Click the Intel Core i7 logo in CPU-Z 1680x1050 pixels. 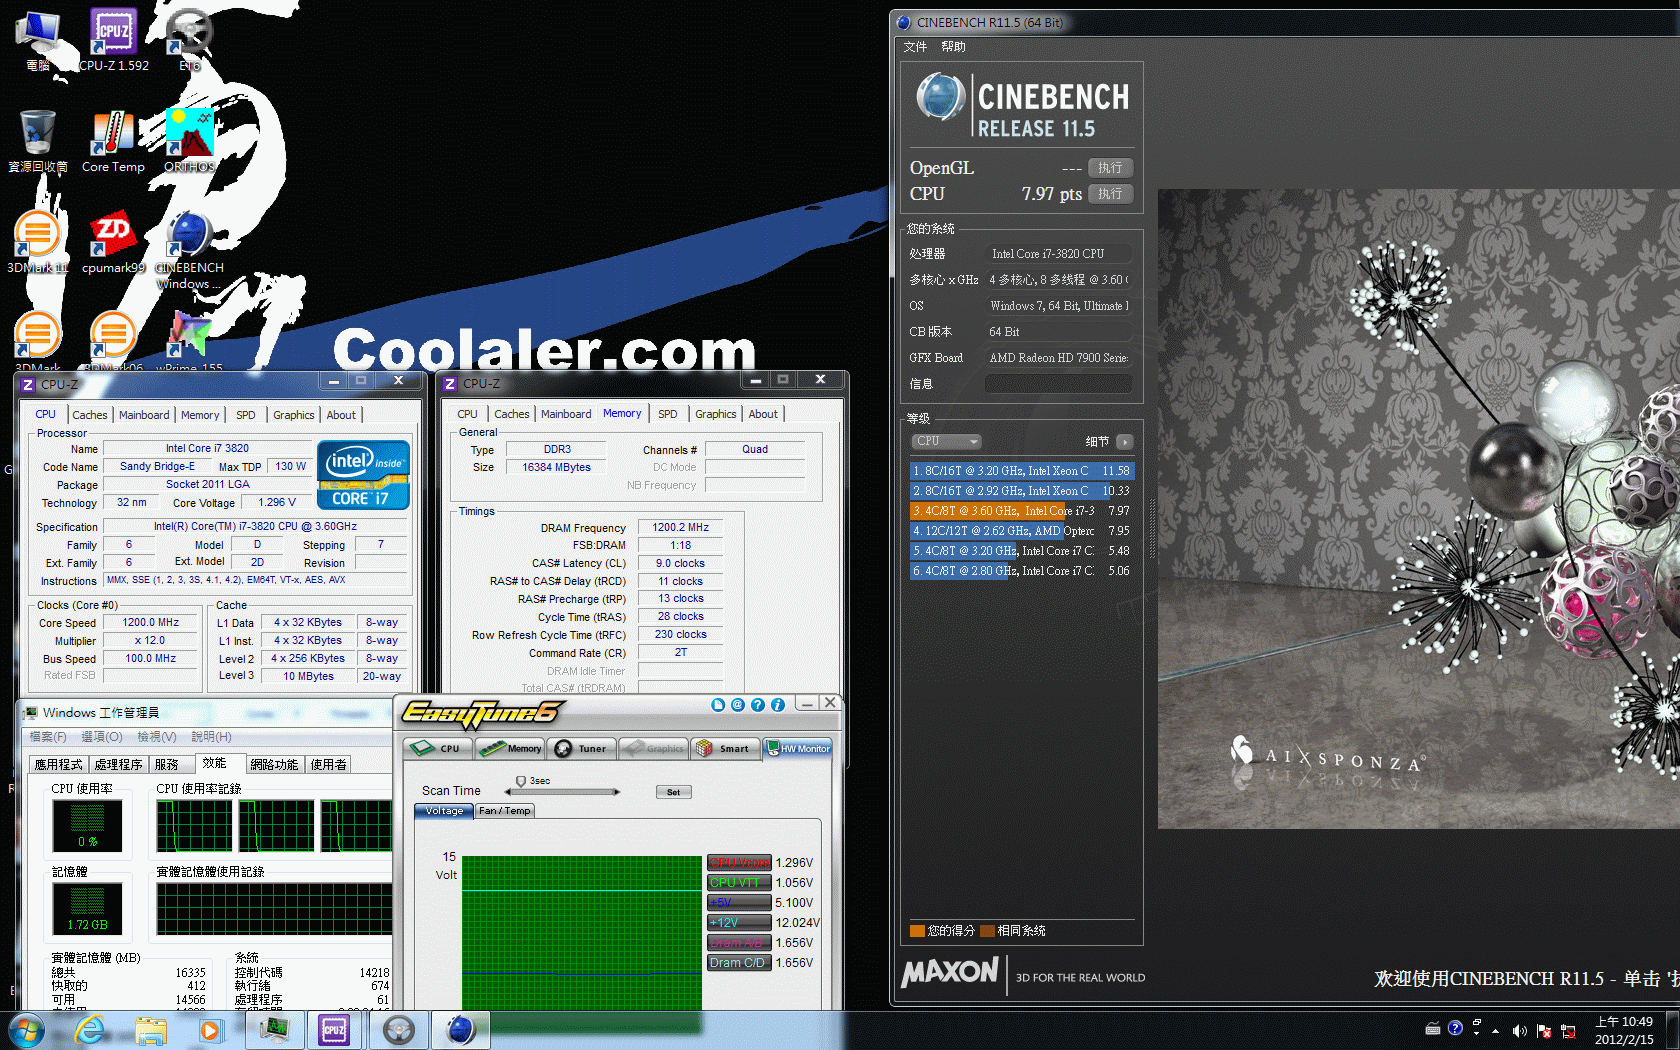click(x=364, y=474)
